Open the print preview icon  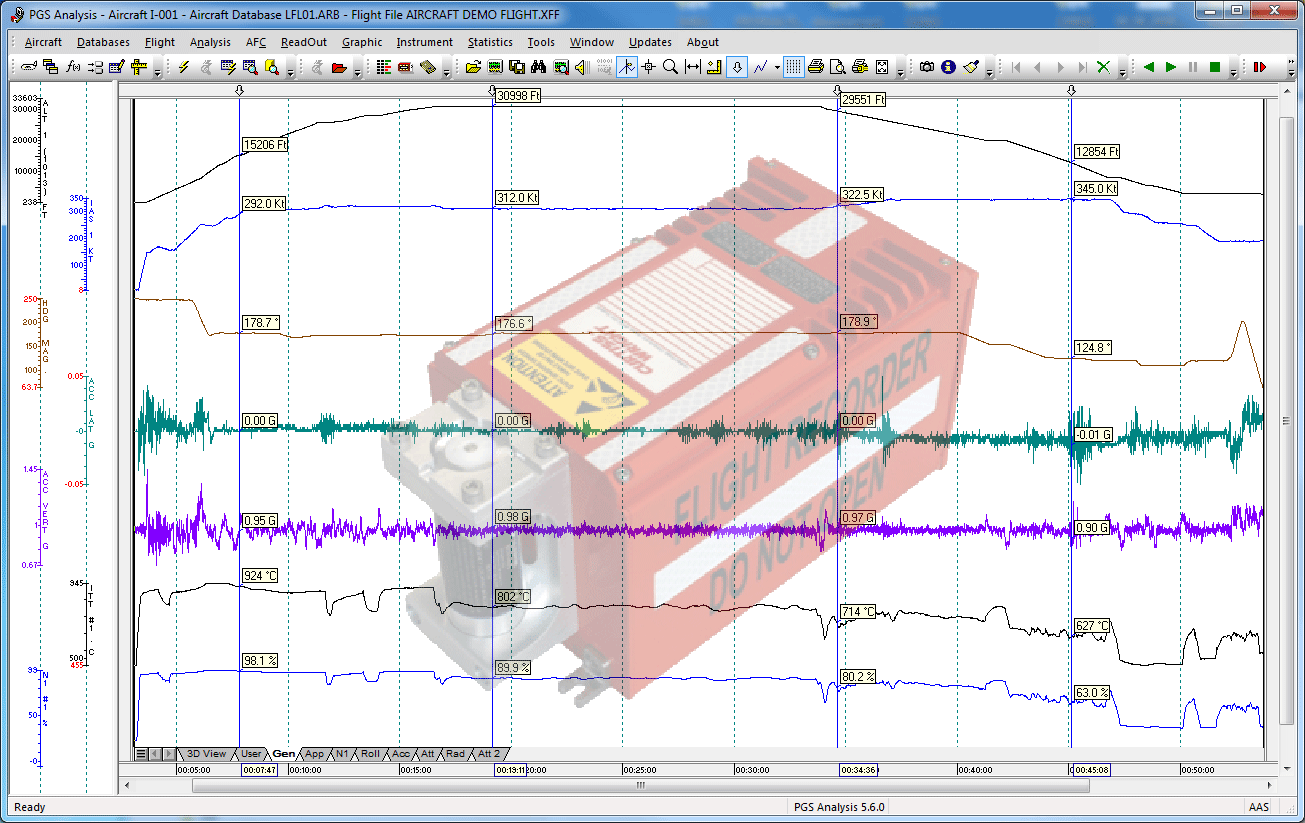(837, 67)
